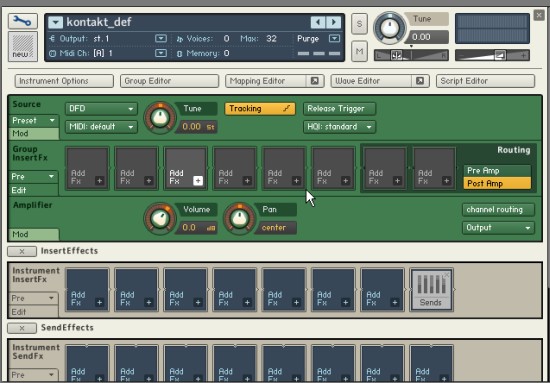The width and height of the screenshot is (550, 383).
Task: Open the HQI: standard dropdown
Action: (x=339, y=127)
